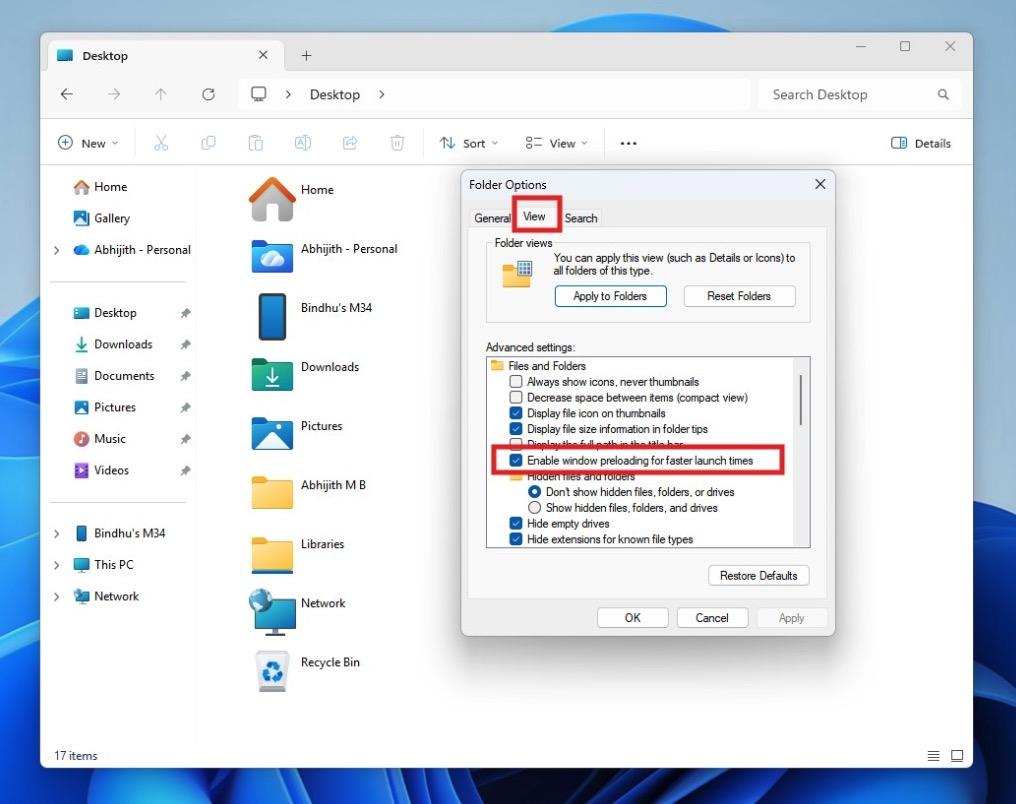The image size is (1016, 804).
Task: Click the Forward navigation arrow
Action: [x=114, y=95]
